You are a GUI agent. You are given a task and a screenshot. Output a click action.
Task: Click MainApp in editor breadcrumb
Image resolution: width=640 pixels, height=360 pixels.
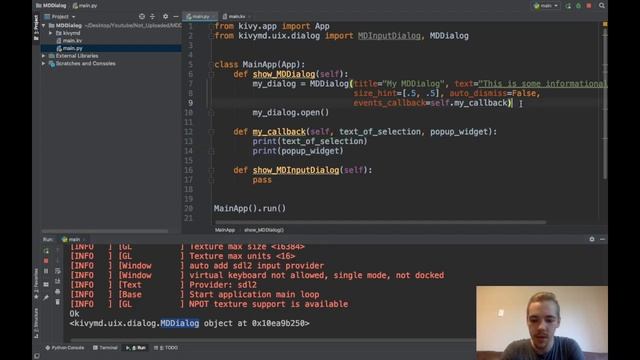[x=225, y=230]
